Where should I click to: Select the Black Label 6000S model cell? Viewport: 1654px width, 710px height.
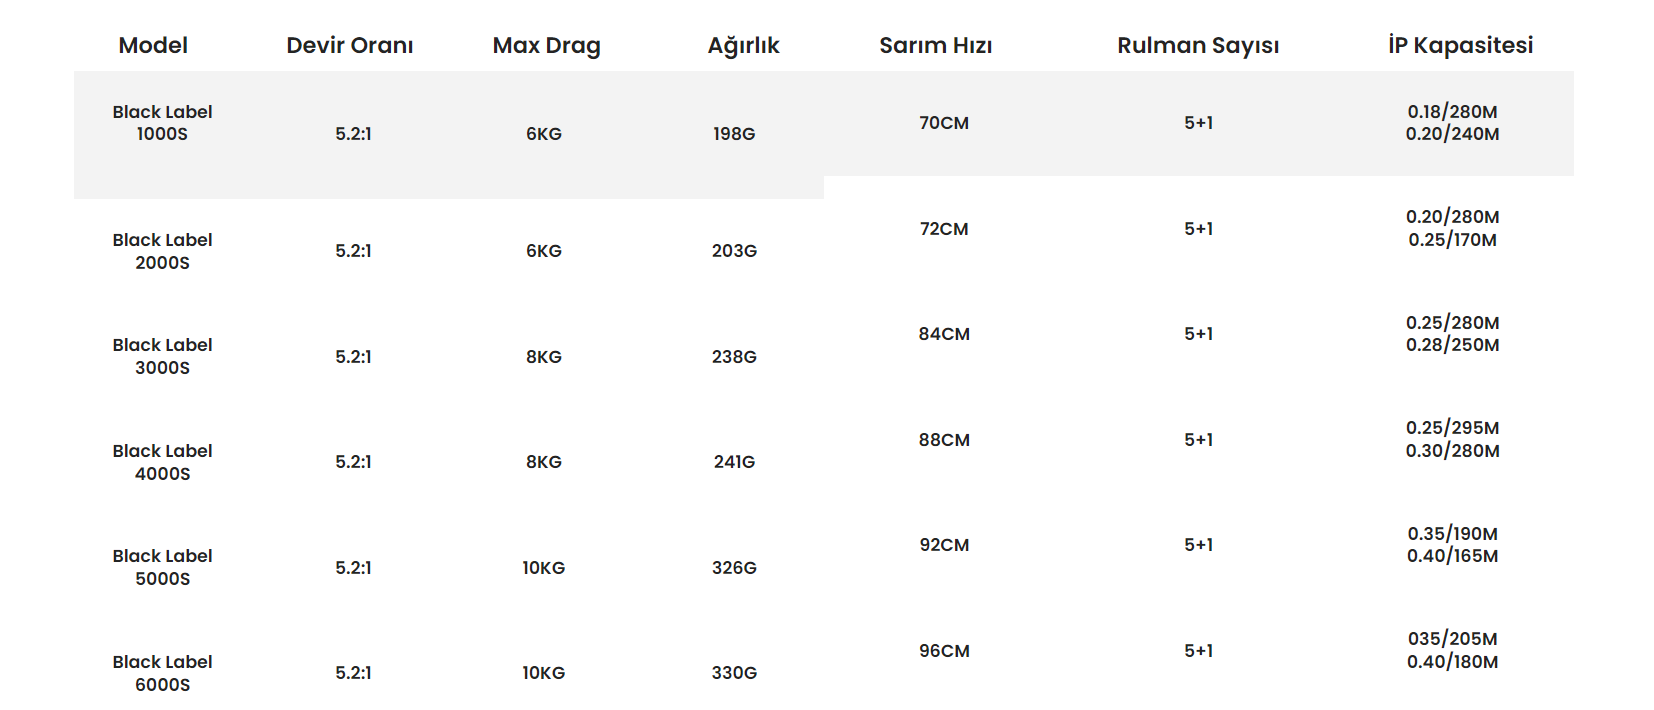(x=162, y=673)
